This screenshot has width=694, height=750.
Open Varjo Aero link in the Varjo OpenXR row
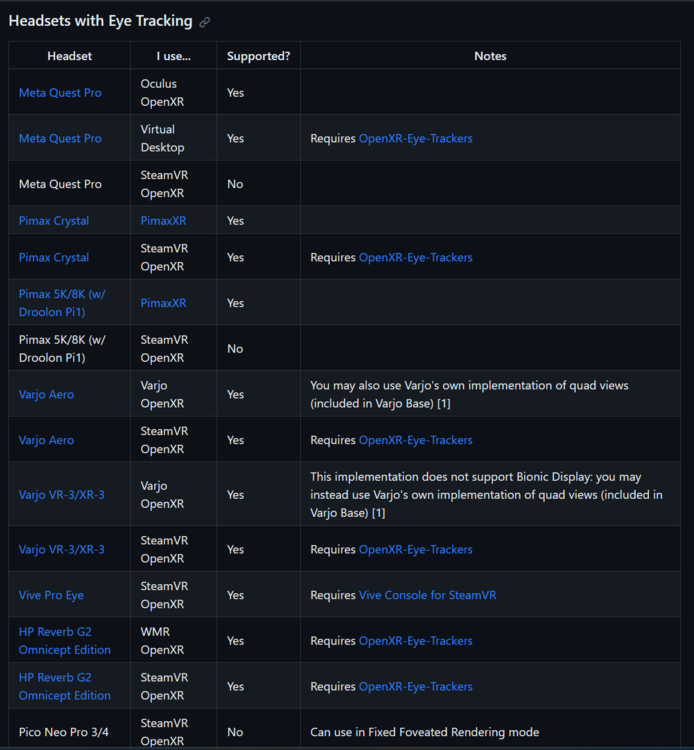46,395
